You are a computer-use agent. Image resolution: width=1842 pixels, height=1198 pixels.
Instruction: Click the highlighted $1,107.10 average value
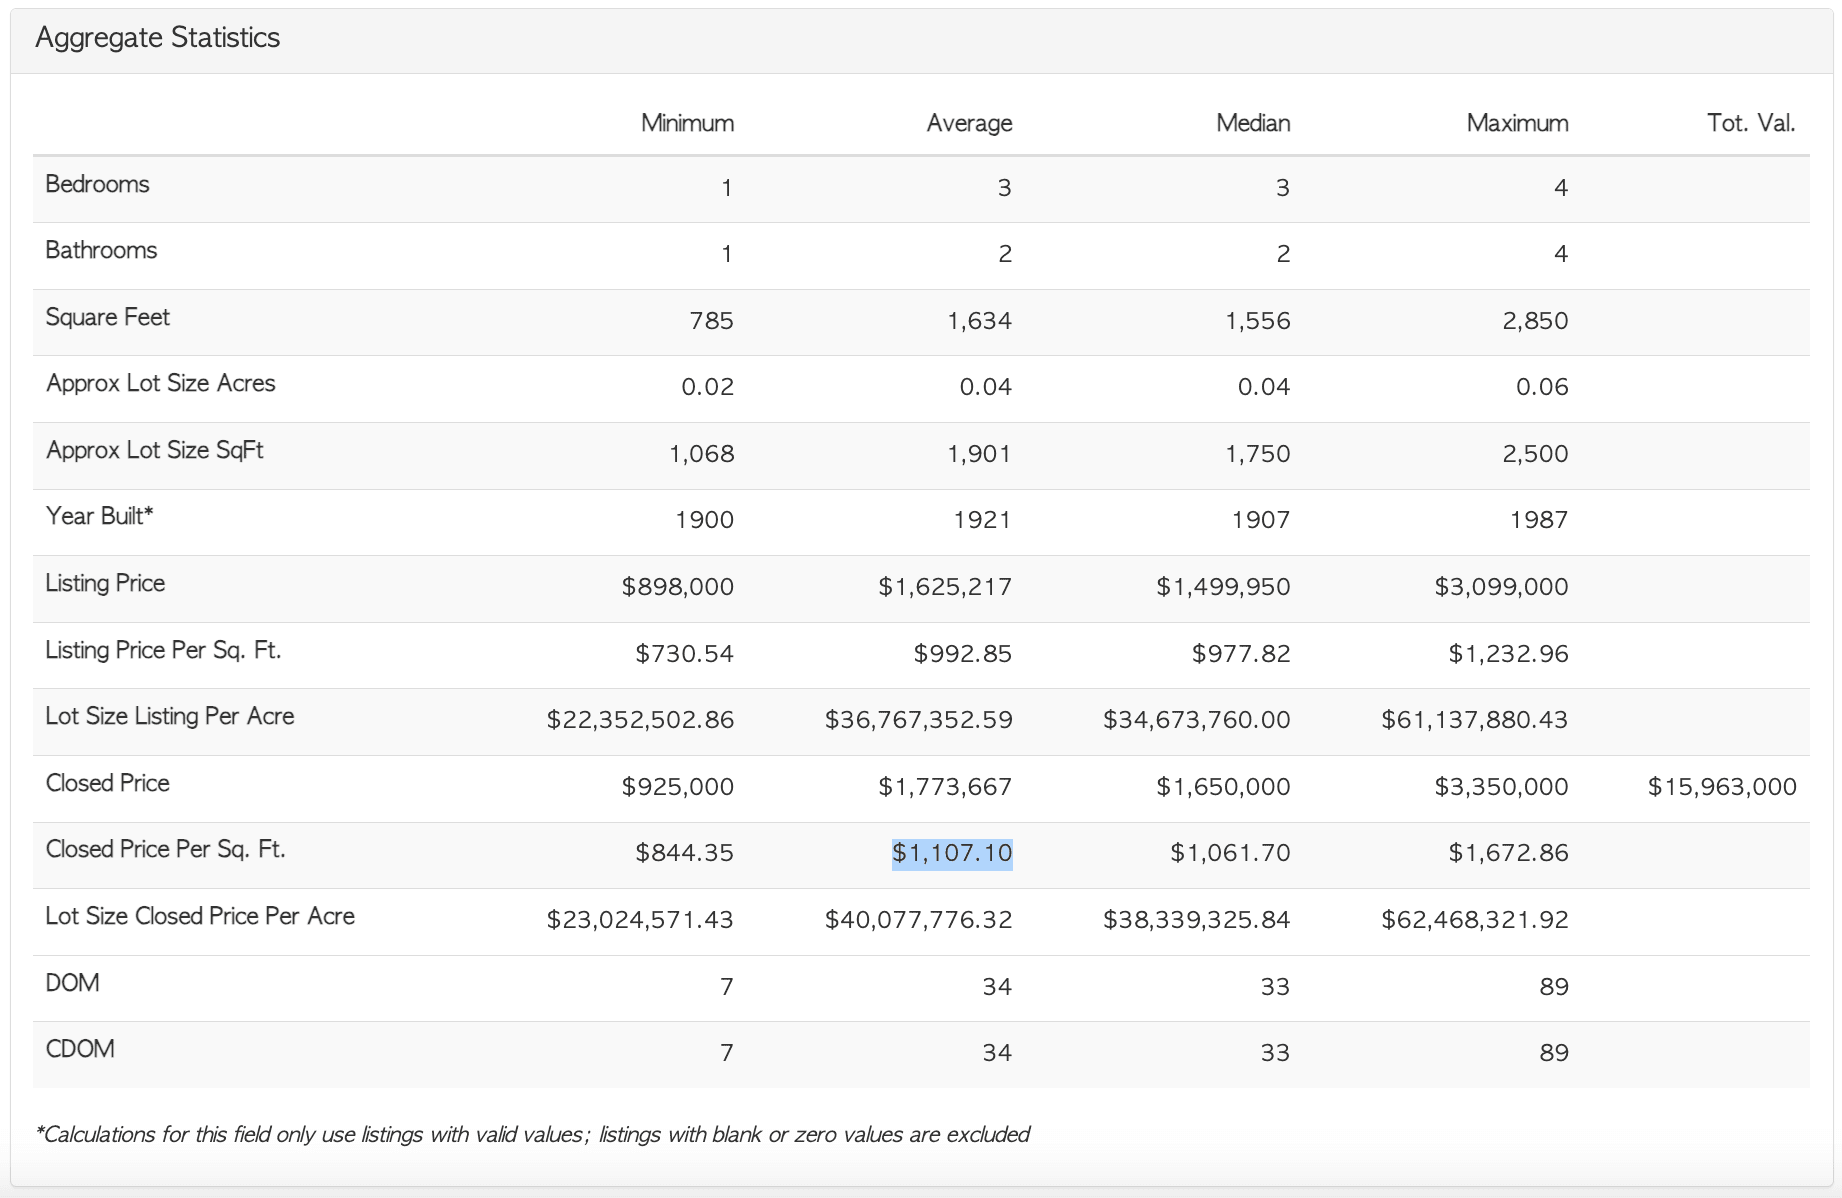point(952,853)
